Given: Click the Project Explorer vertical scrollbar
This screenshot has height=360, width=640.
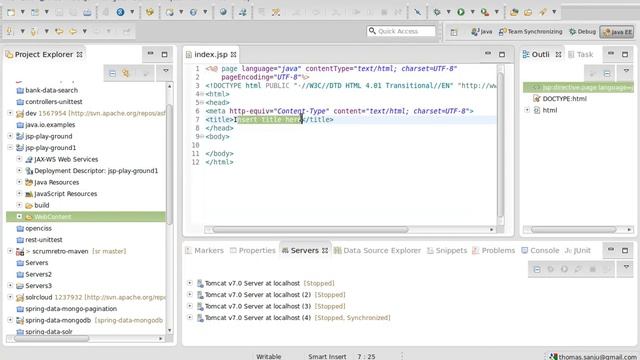Looking at the screenshot, I should point(170,163).
